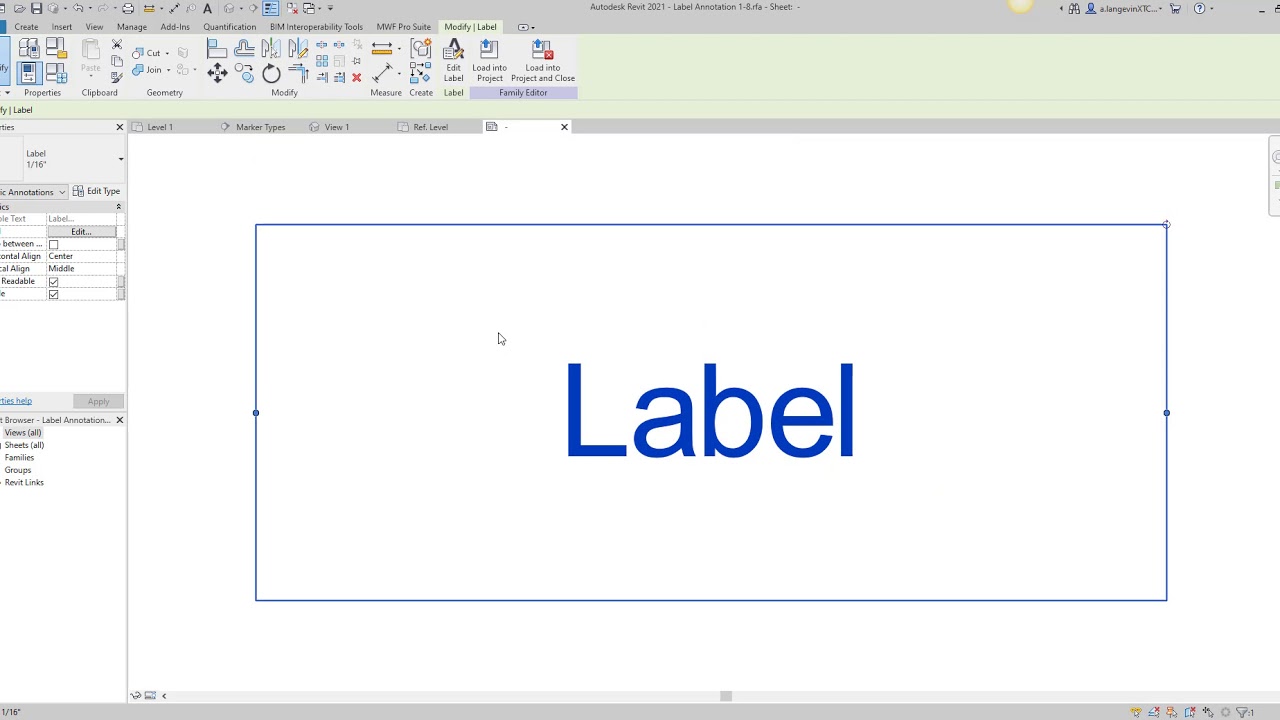Screen dimensions: 1280x720
Task: Select Views (all) in Project Browser
Action: coord(23,433)
